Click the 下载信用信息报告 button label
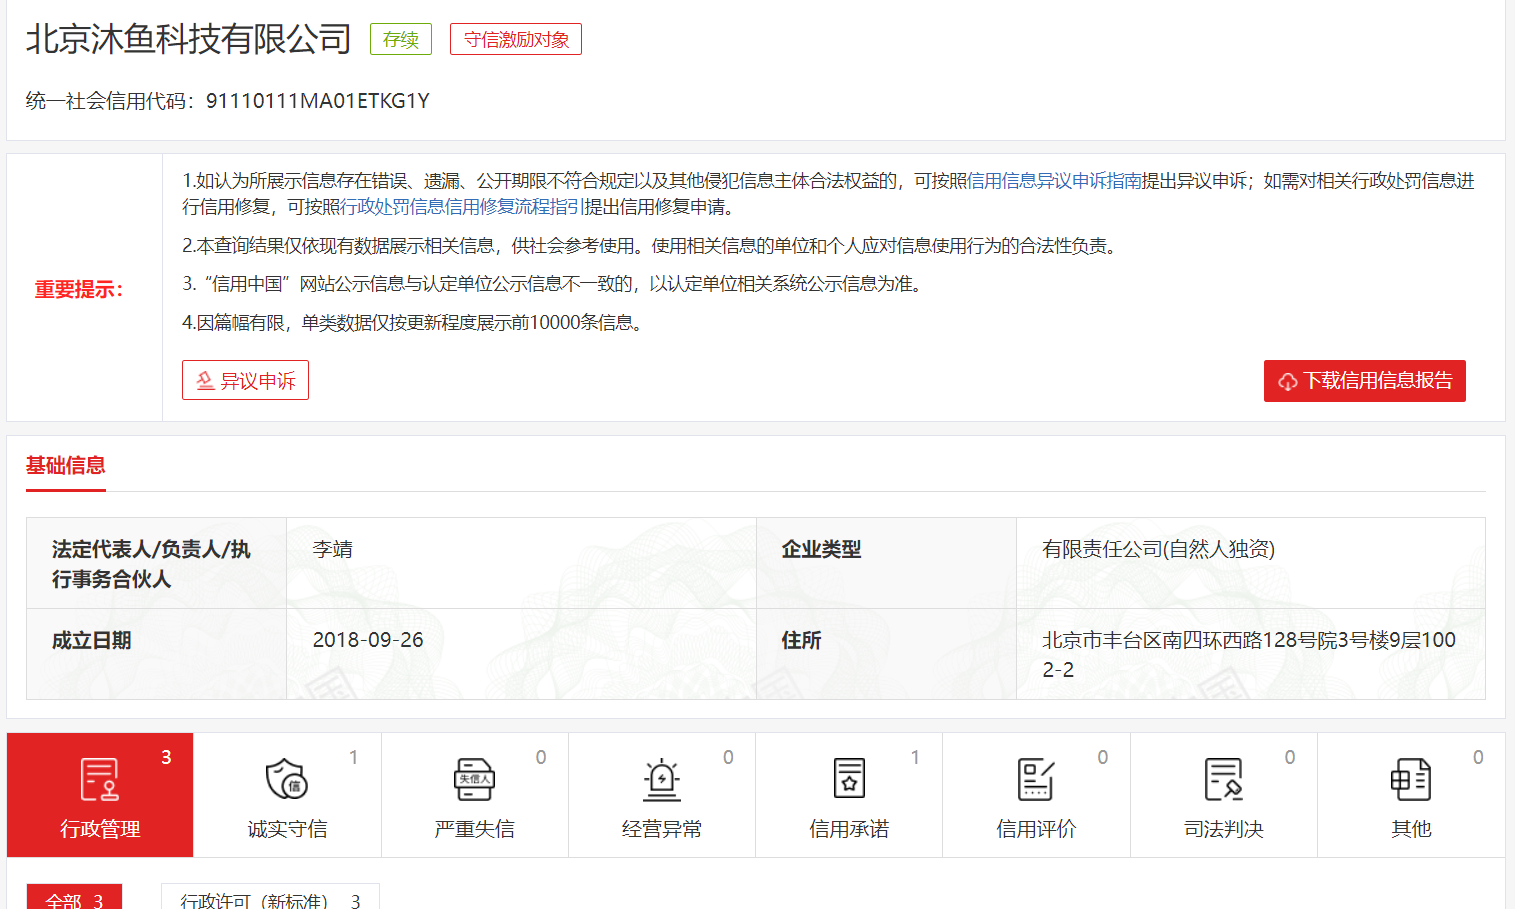The image size is (1515, 909). (1377, 381)
